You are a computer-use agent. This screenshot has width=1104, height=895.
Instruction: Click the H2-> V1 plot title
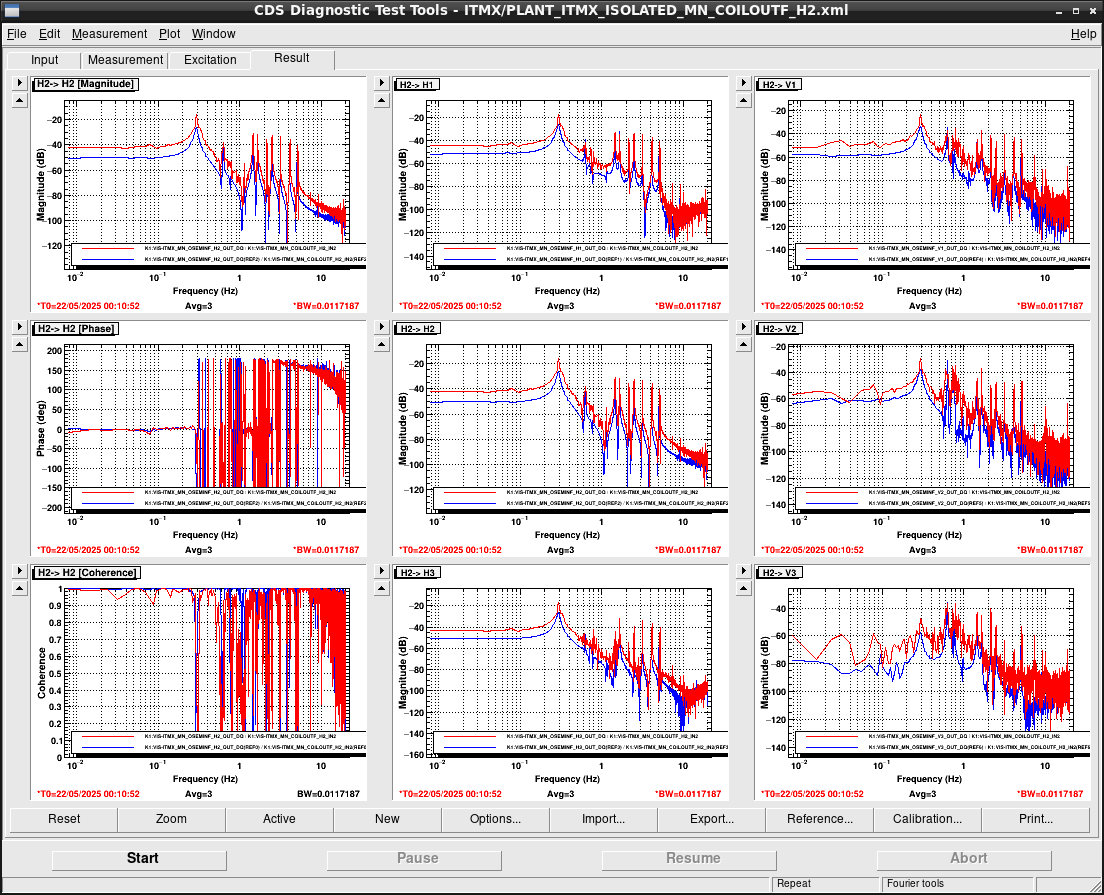coord(779,85)
